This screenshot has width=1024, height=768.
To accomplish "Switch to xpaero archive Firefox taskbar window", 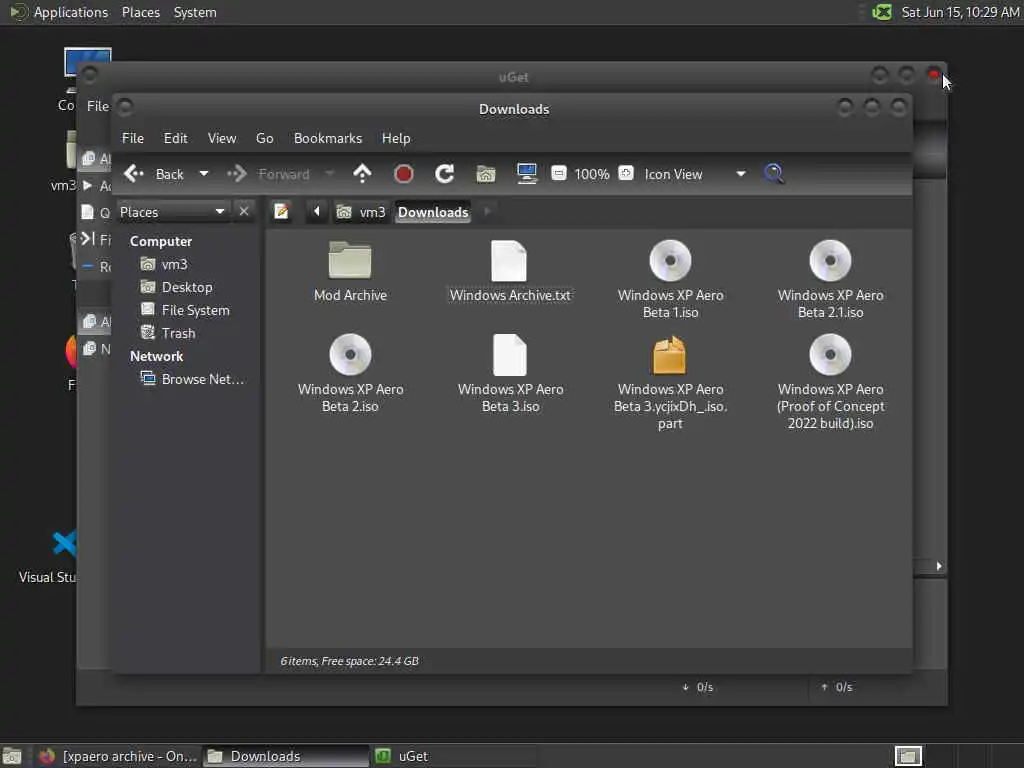I will tap(118, 756).
